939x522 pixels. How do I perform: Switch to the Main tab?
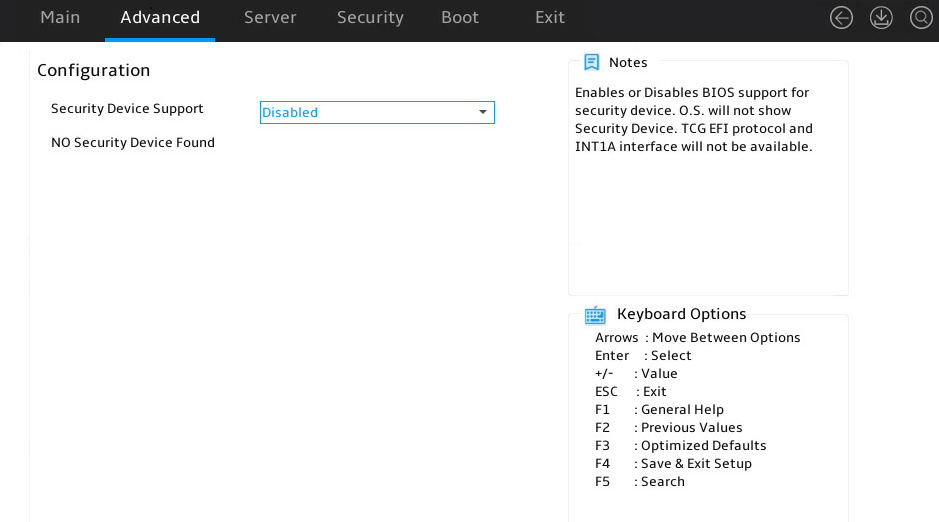tap(60, 17)
